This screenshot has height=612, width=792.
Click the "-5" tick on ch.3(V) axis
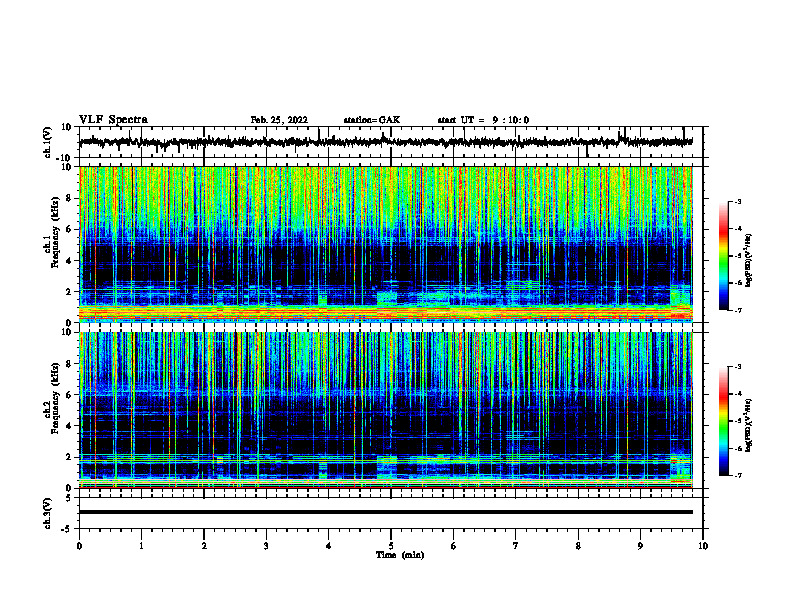tap(68, 529)
